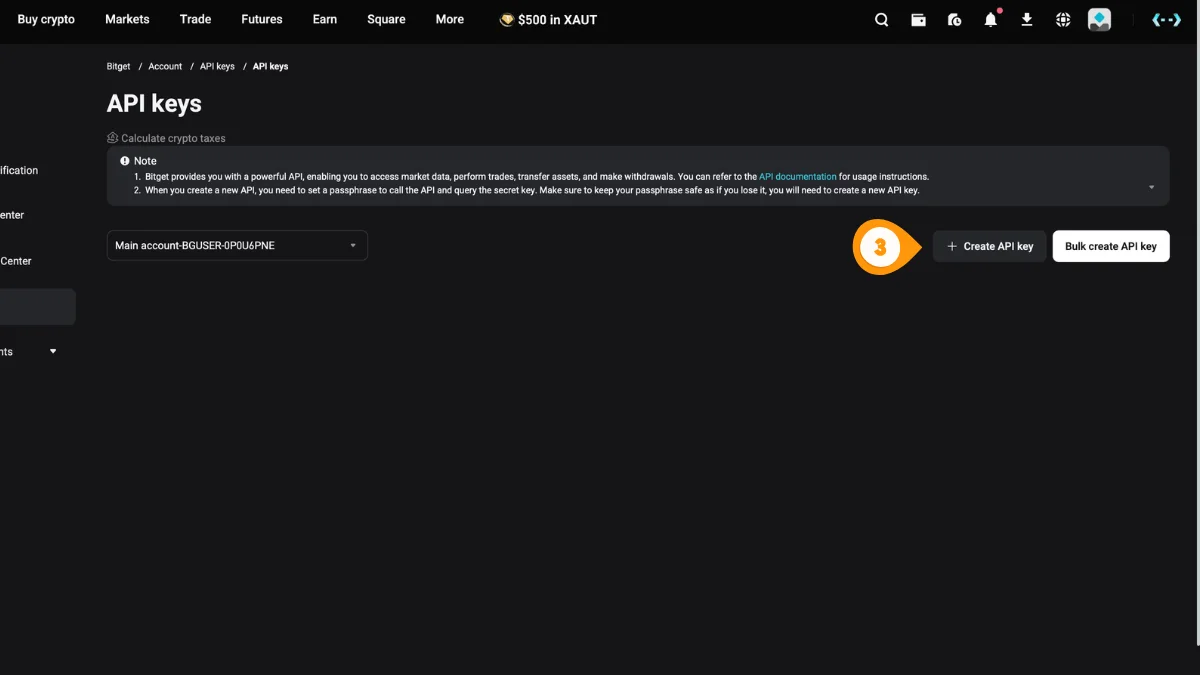Click Create API key button
1200x675 pixels.
(x=990, y=246)
